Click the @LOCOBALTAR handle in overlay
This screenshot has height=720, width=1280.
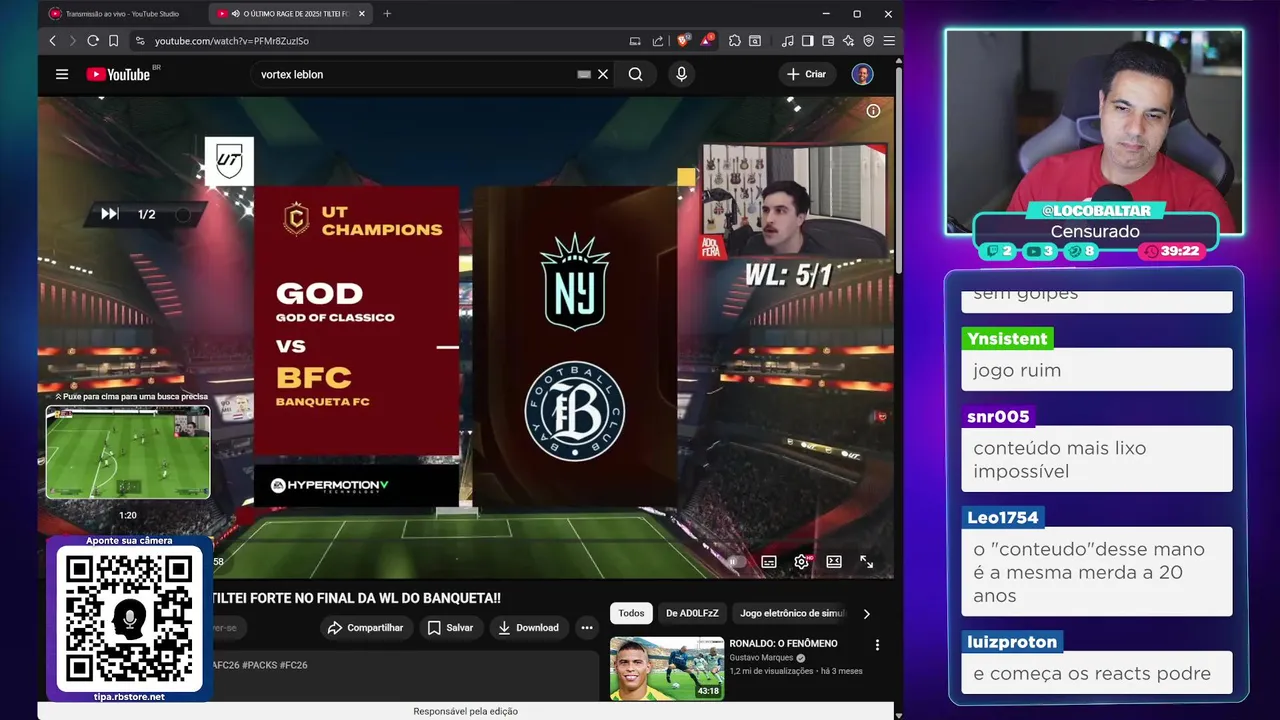(x=1095, y=211)
